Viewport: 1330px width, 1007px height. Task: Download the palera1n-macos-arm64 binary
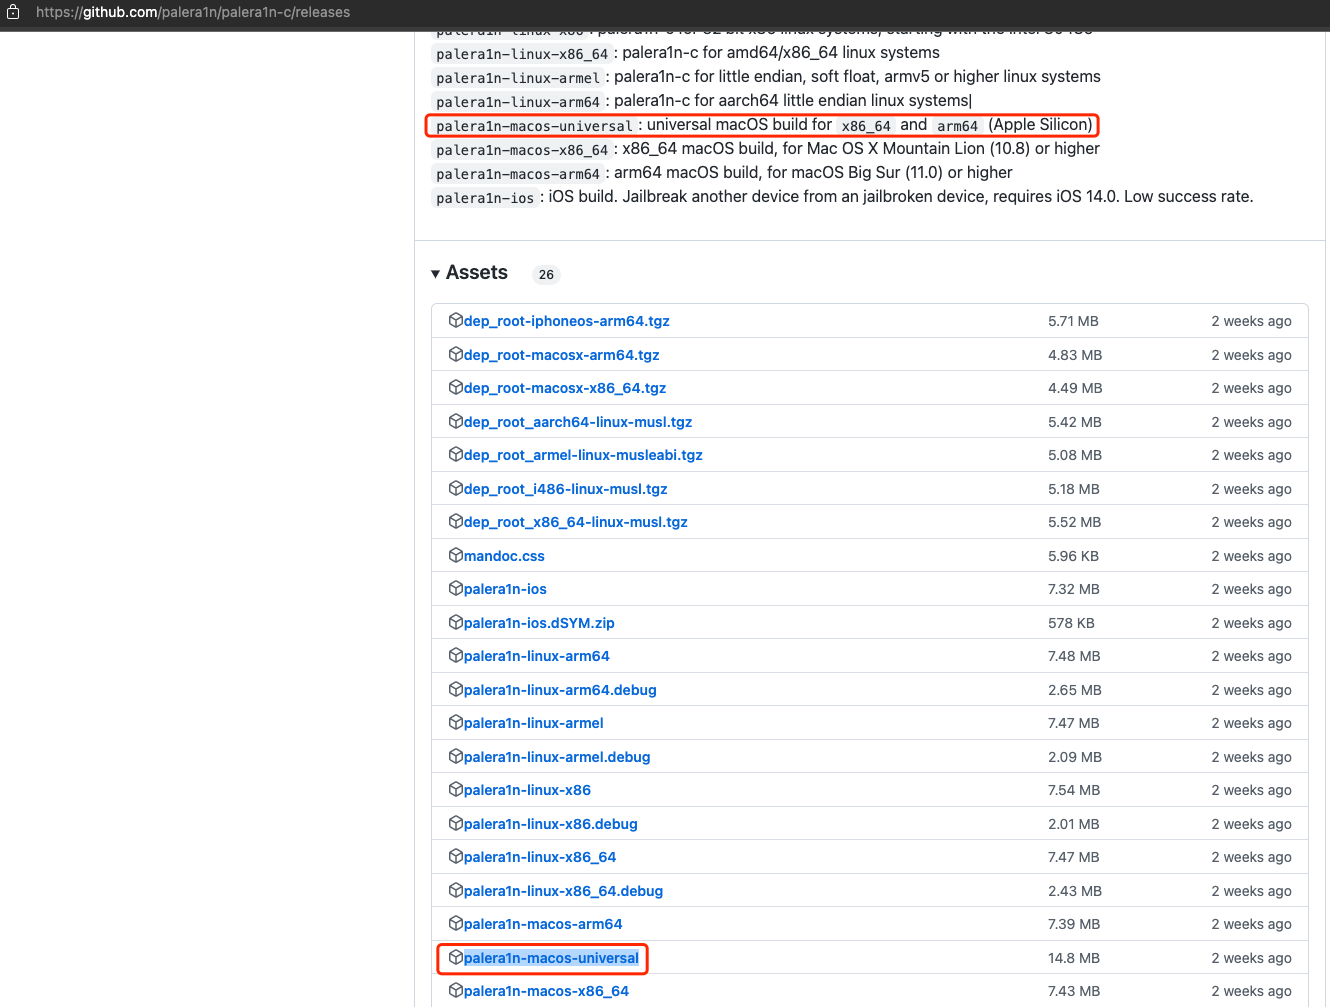tap(543, 924)
